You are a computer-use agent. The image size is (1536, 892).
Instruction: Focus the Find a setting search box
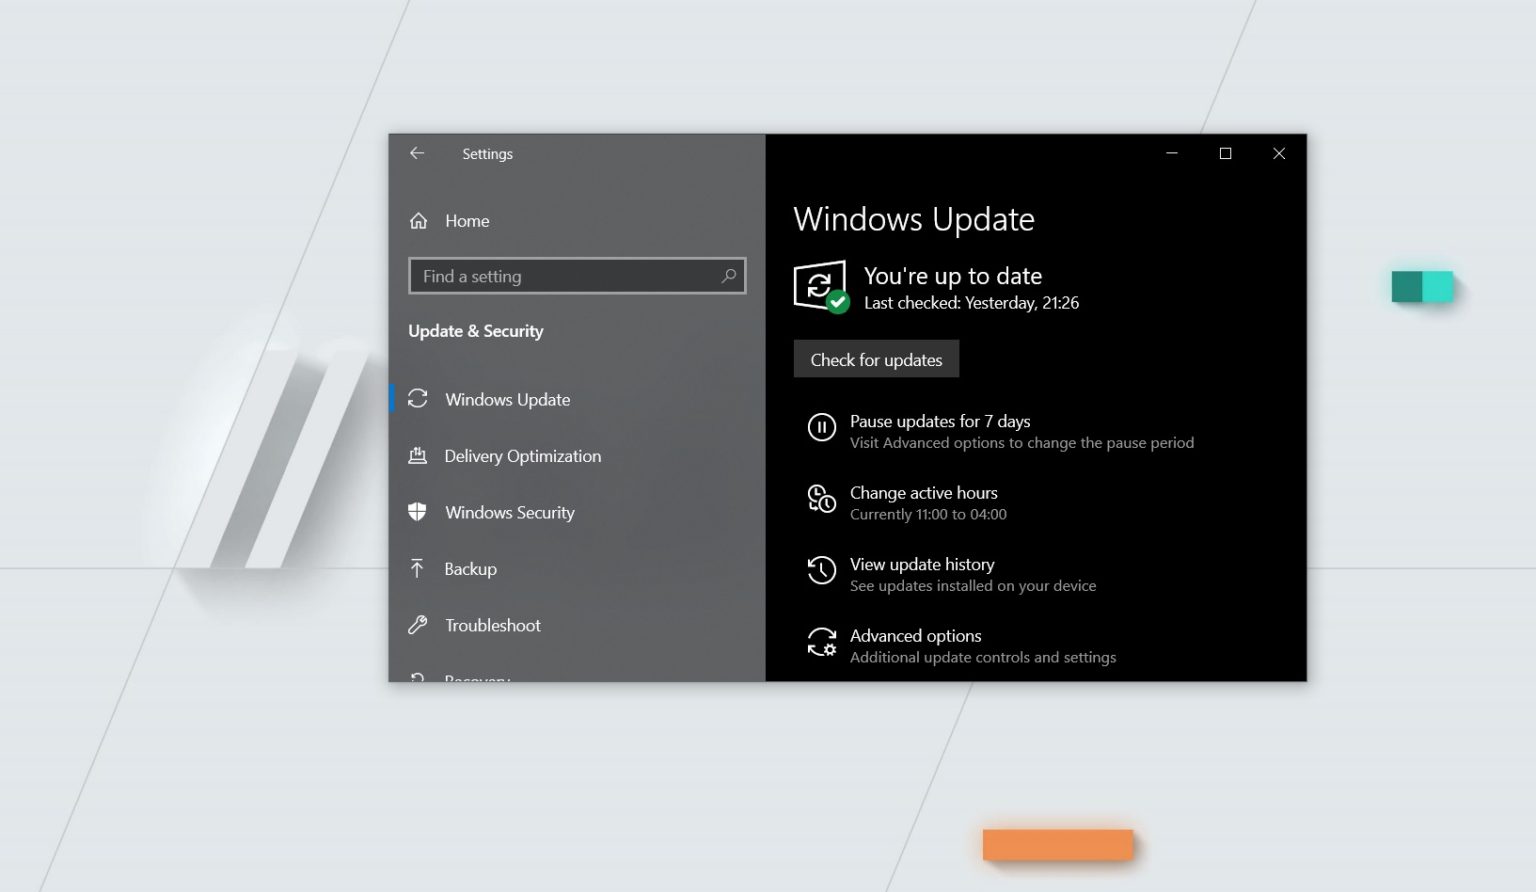tap(577, 276)
